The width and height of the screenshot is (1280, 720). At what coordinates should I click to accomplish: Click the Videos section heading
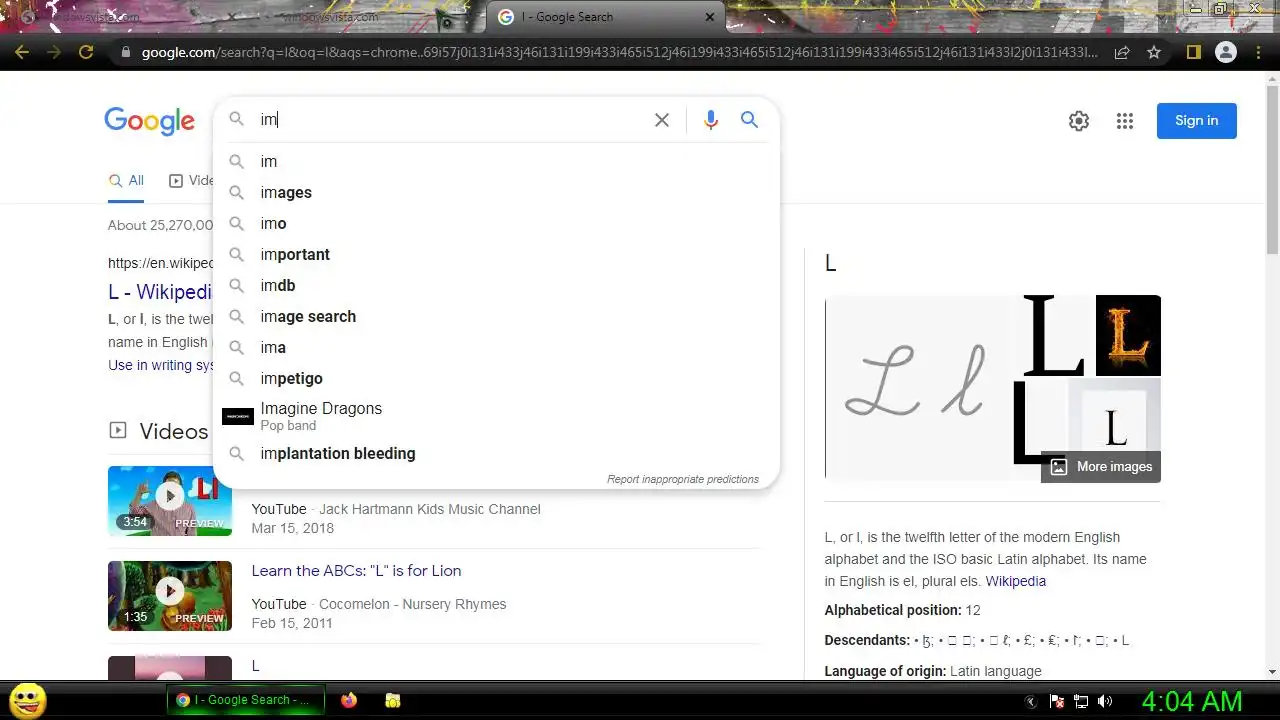(174, 431)
